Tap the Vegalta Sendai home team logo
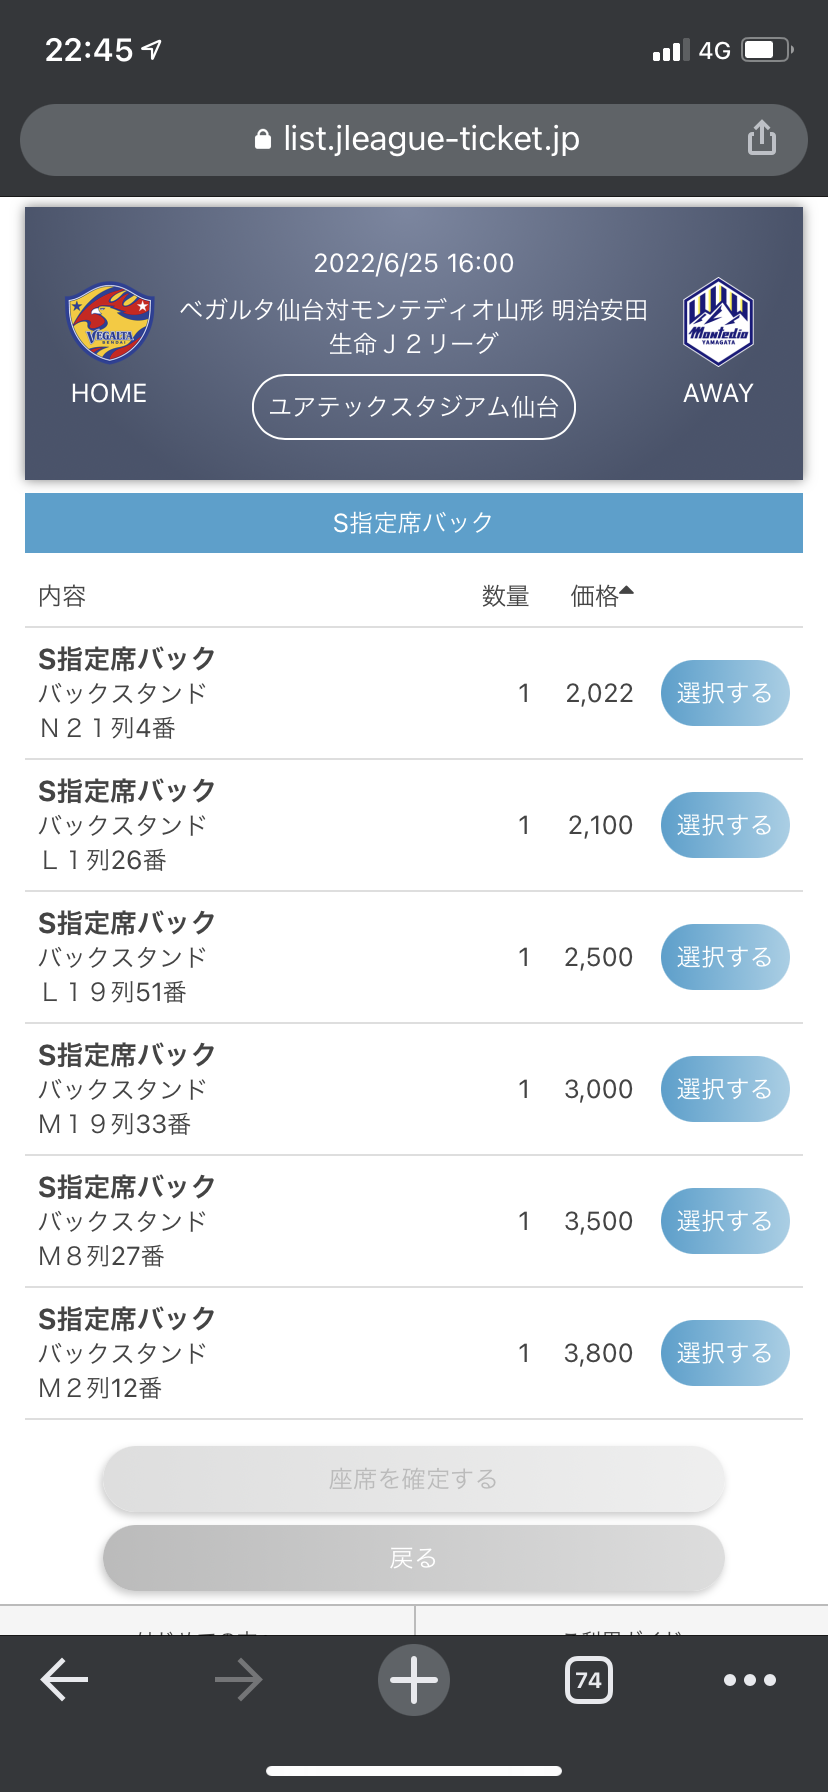Viewport: 828px width, 1792px height. pos(109,323)
